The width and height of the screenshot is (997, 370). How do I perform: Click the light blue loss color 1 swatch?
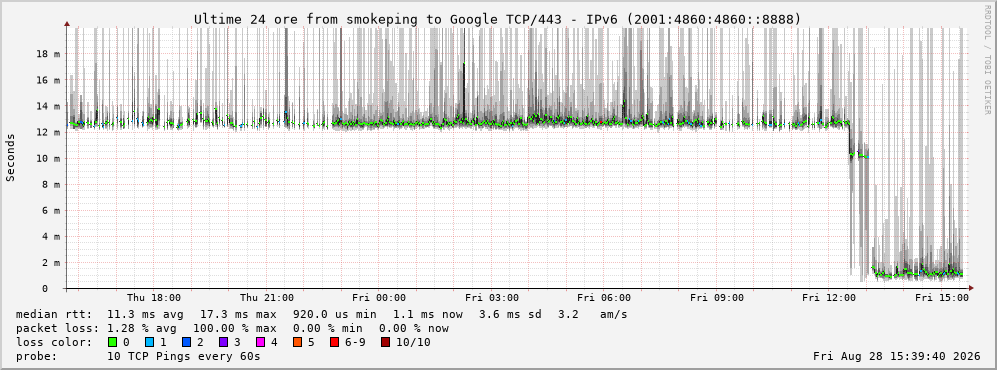tap(149, 343)
